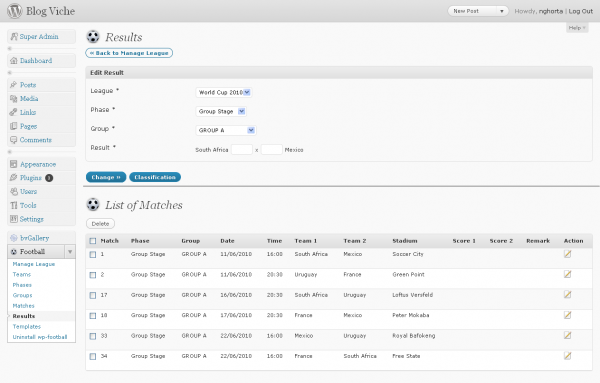Click the Football soccer ball menu icon
The width and height of the screenshot is (600, 383).
pyautogui.click(x=14, y=251)
